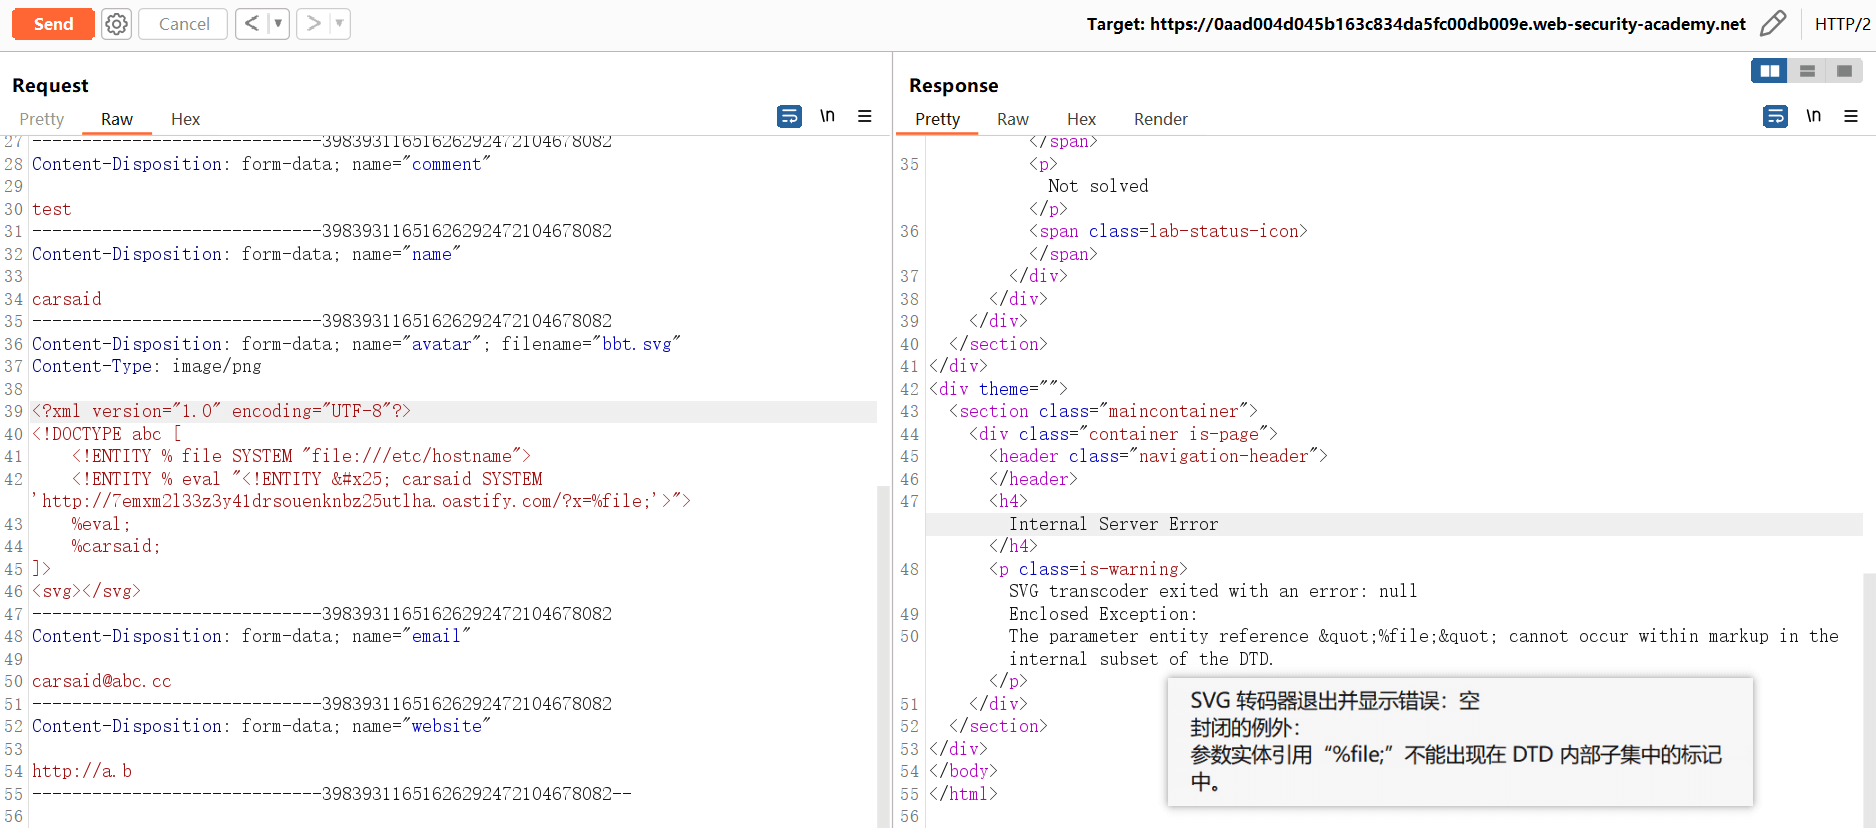Switch Request view to Pretty tab
Viewport: 1876px width, 828px height.
point(42,119)
